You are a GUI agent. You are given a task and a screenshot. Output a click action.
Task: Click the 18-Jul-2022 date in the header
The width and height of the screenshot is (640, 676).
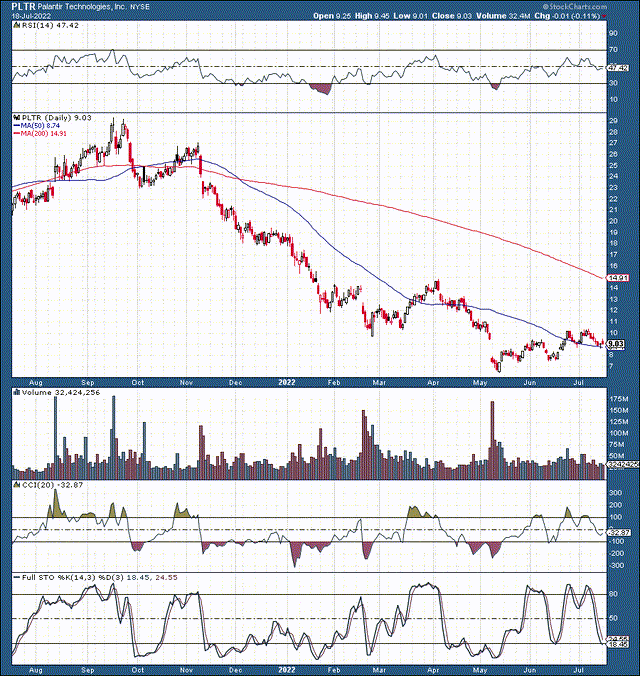click(31, 16)
